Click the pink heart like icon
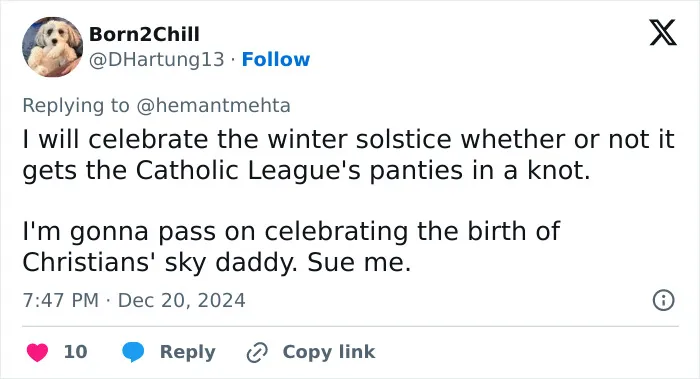700x379 pixels. click(37, 352)
